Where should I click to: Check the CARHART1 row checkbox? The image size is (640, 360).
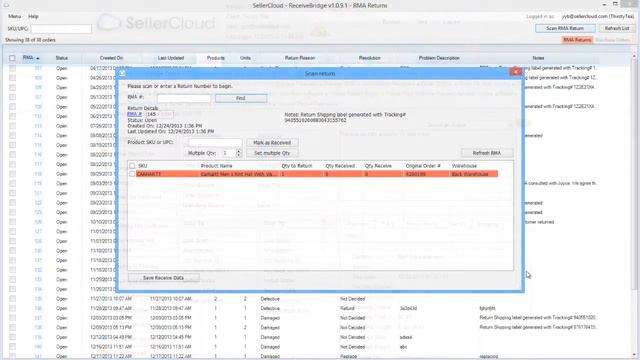[x=132, y=174]
